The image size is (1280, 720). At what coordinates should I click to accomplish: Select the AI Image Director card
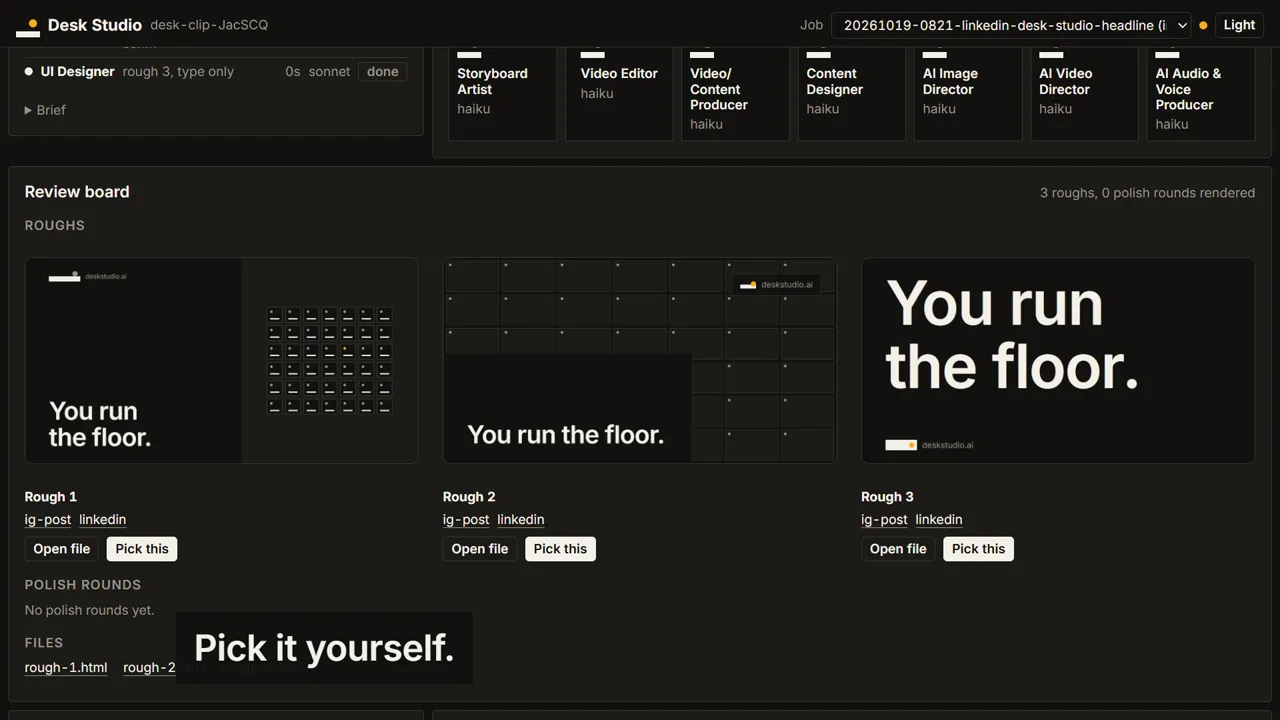[968, 93]
